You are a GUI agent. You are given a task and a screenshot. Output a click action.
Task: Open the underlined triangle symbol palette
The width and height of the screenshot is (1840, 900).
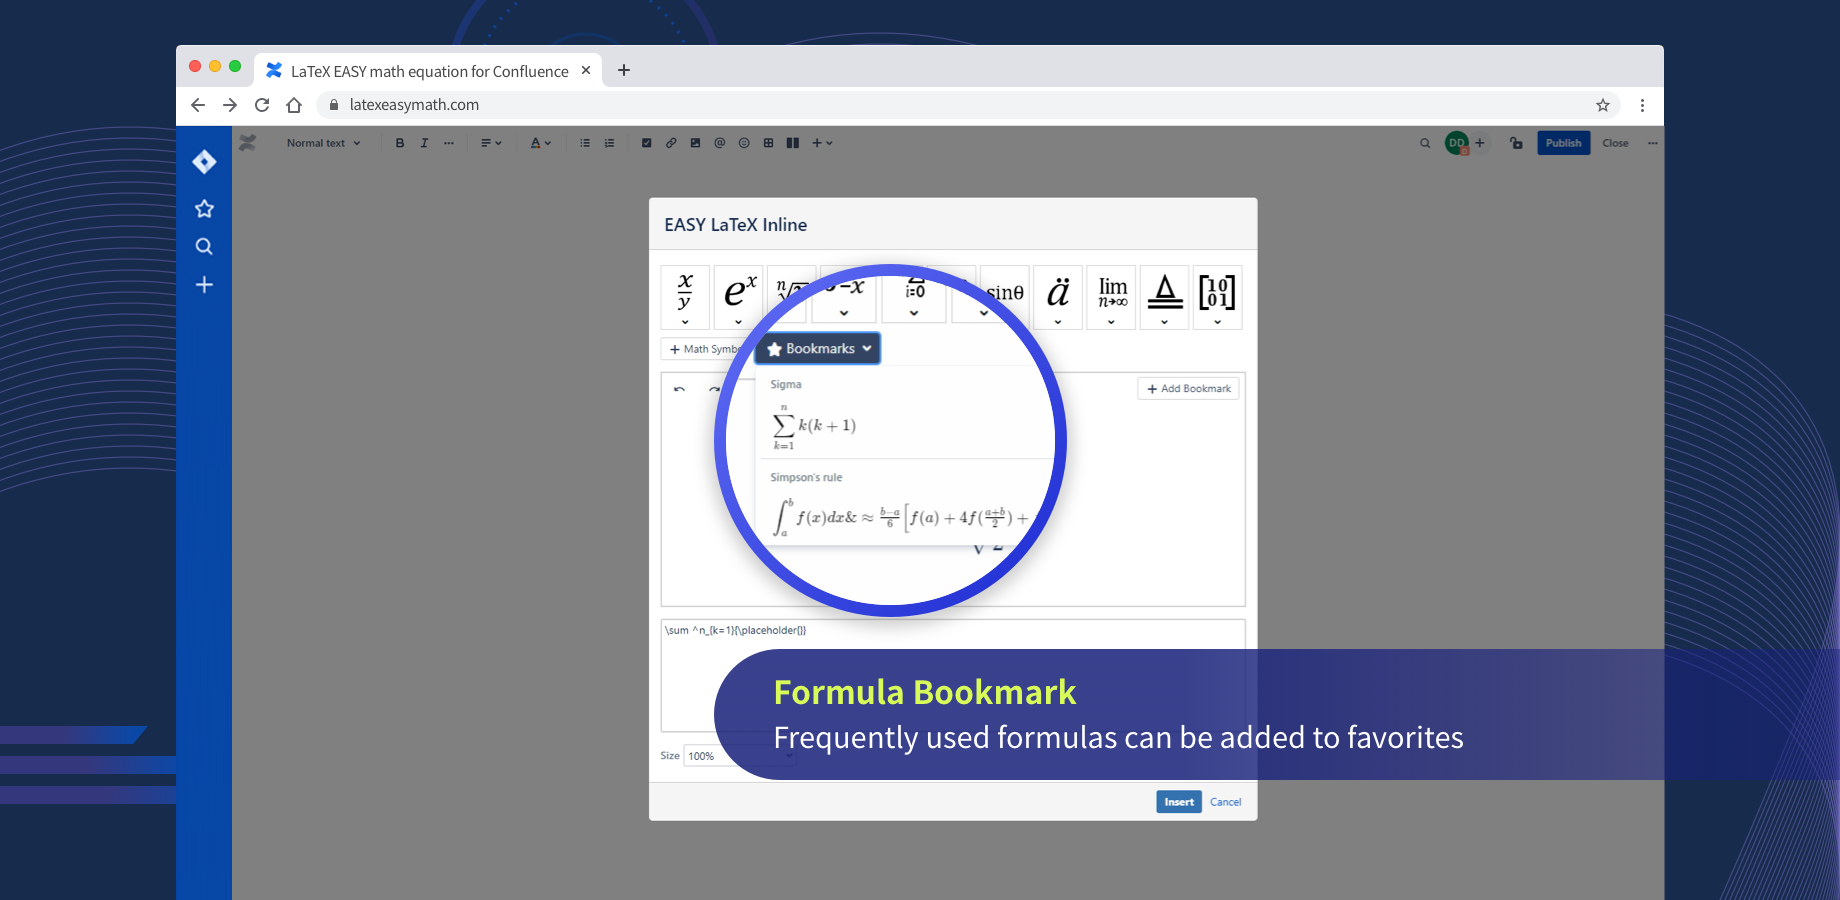tap(1165, 297)
